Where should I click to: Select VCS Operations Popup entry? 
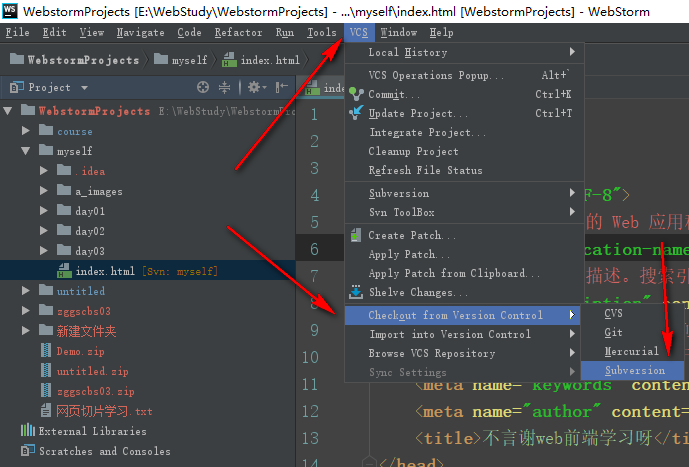[464, 75]
